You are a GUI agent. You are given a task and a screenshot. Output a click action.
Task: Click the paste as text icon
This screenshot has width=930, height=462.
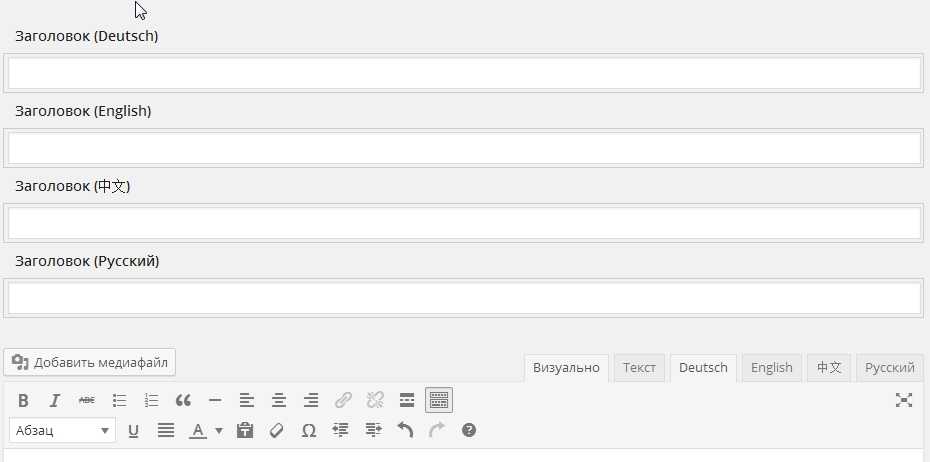245,430
